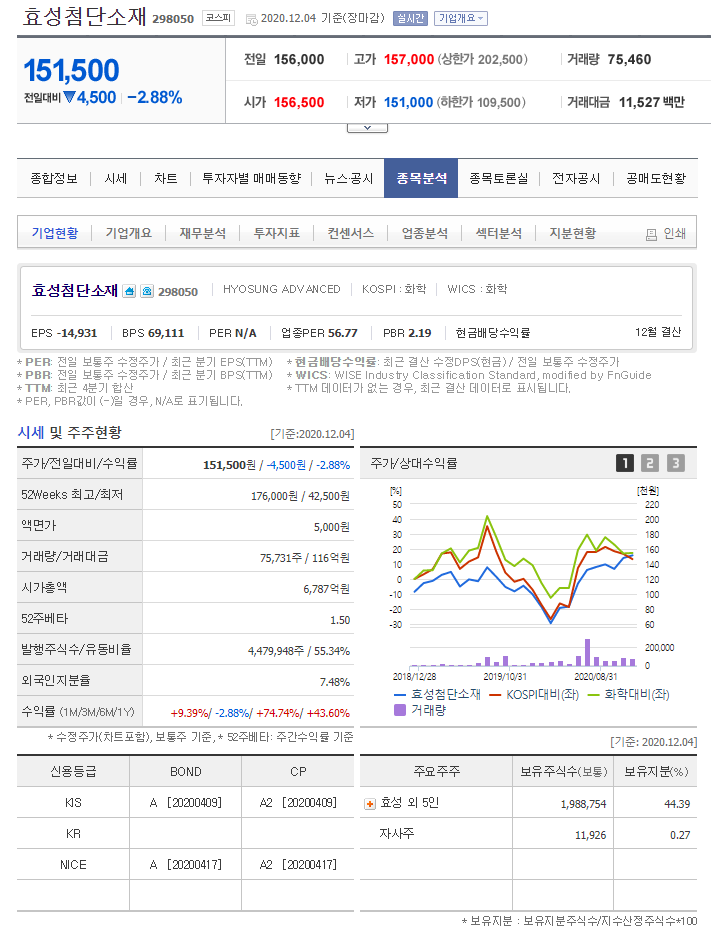Select the 투자지표 sub-tab
This screenshot has height=932, width=711.
(x=276, y=233)
